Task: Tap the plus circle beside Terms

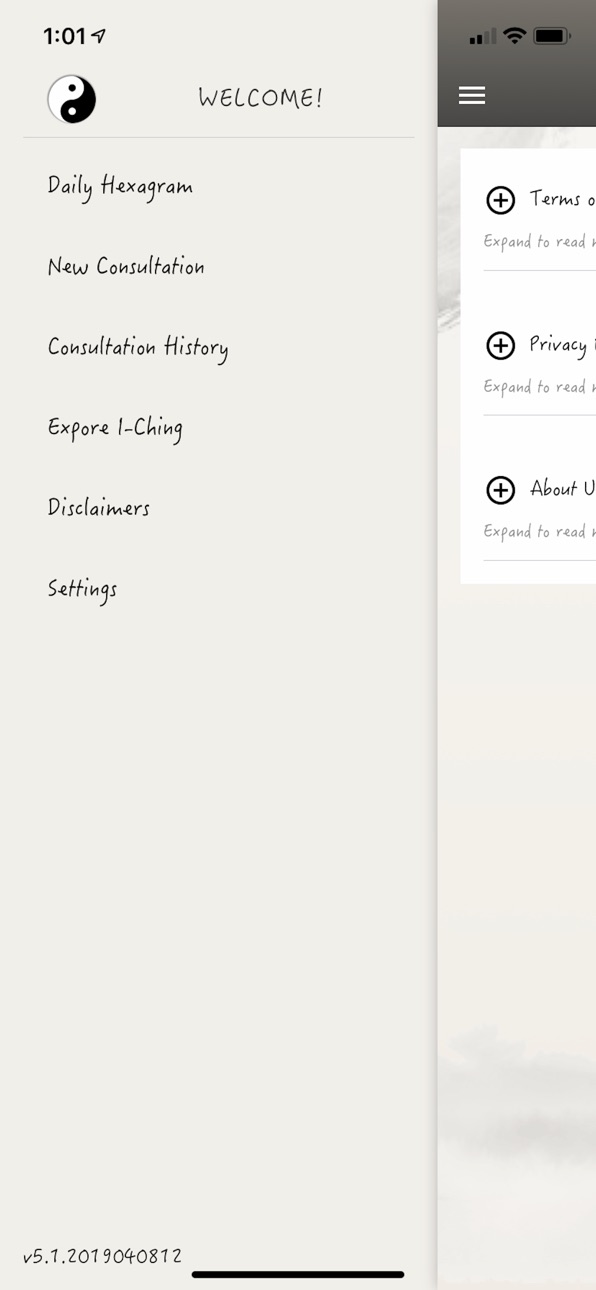Action: (500, 200)
